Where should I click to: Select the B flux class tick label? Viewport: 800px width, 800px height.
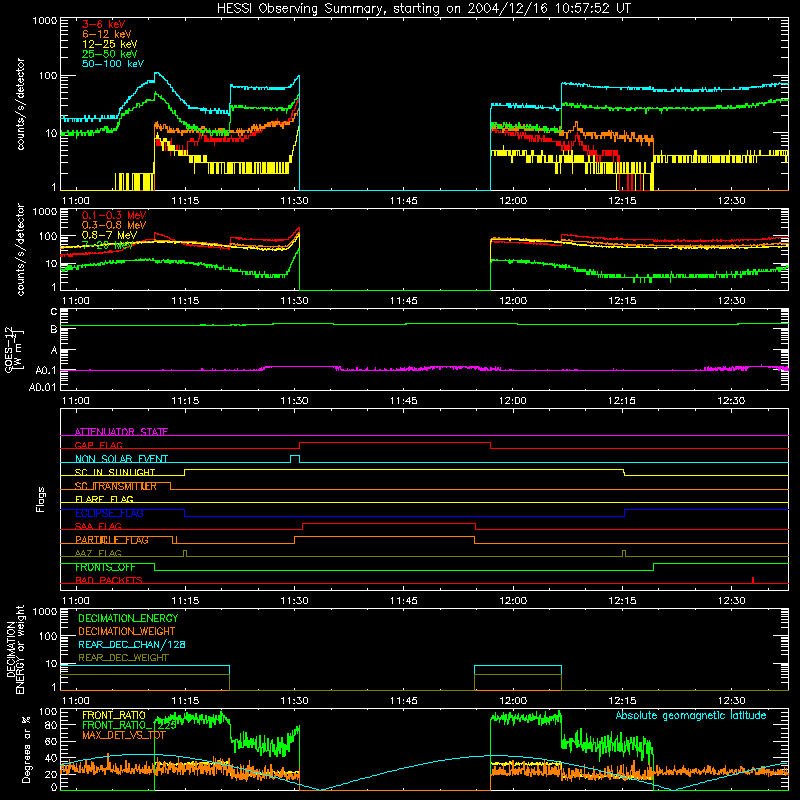54,330
